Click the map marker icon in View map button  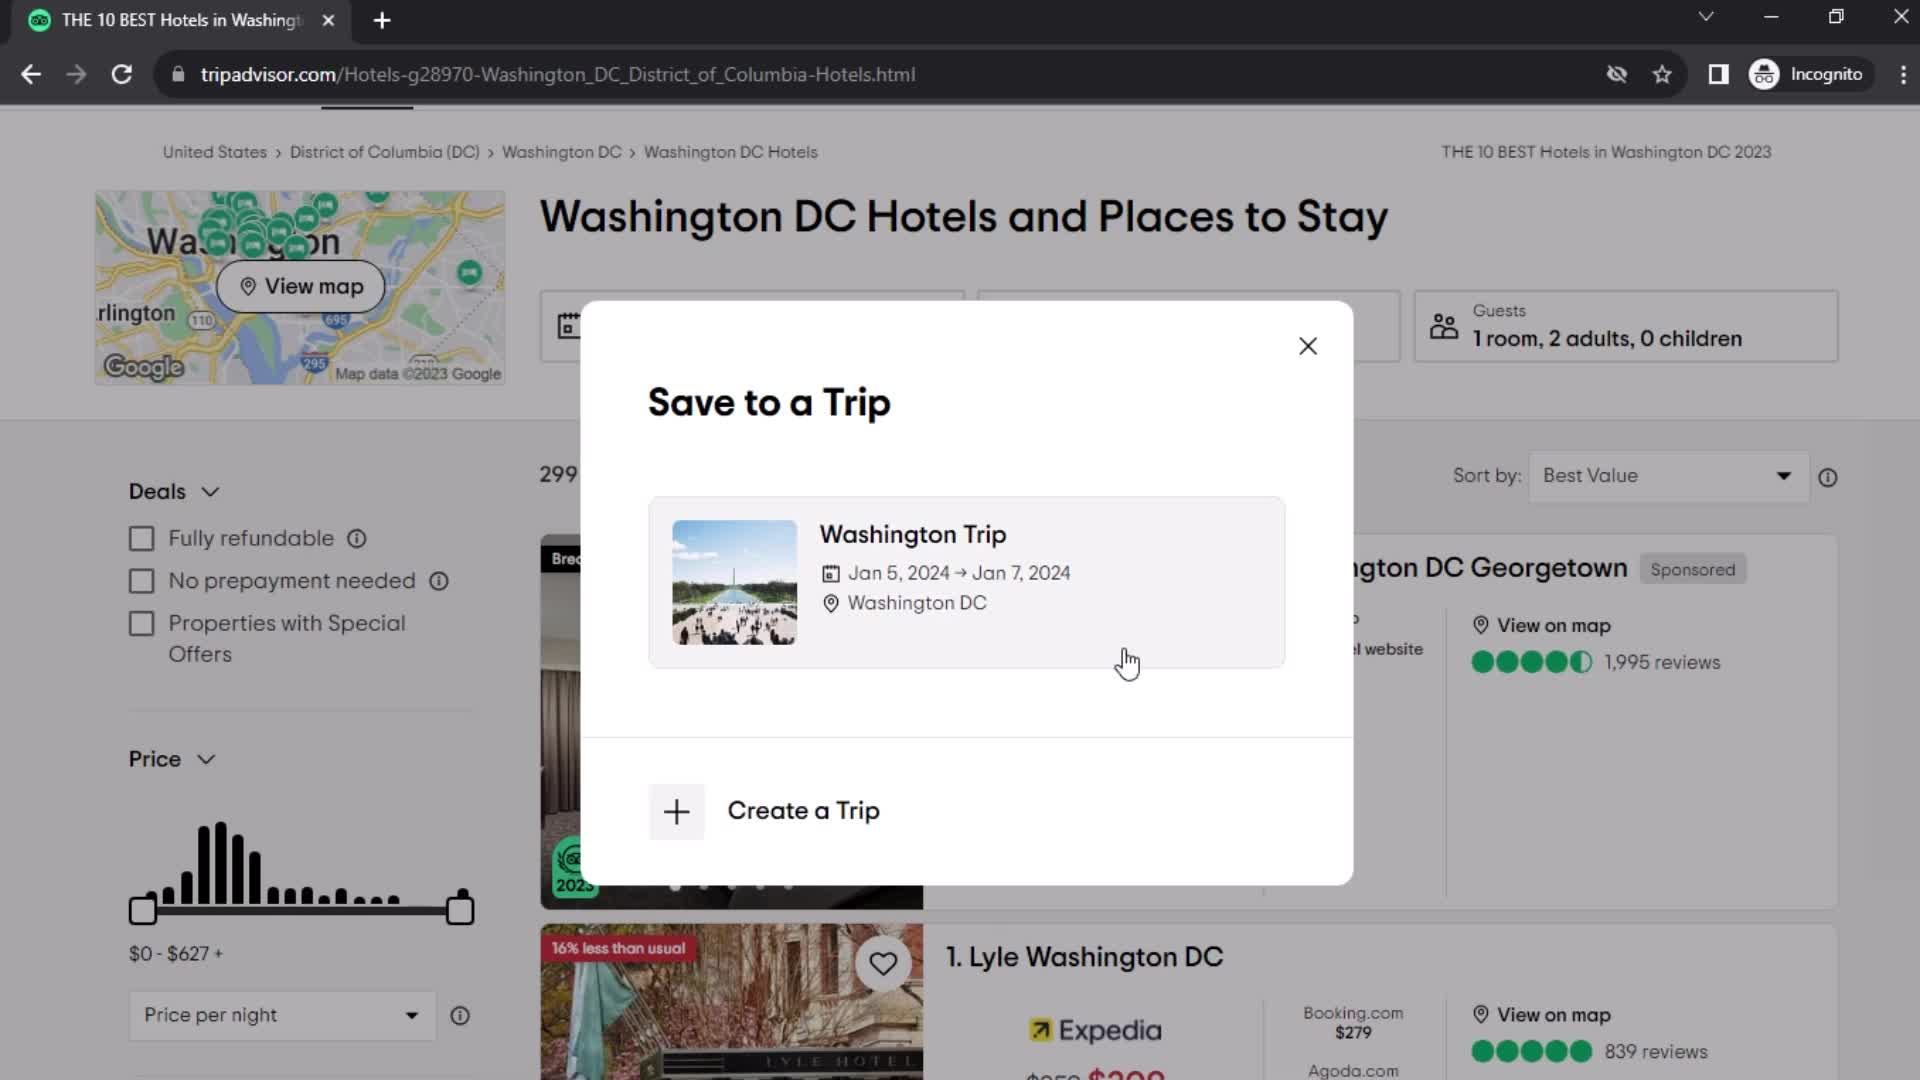(249, 286)
